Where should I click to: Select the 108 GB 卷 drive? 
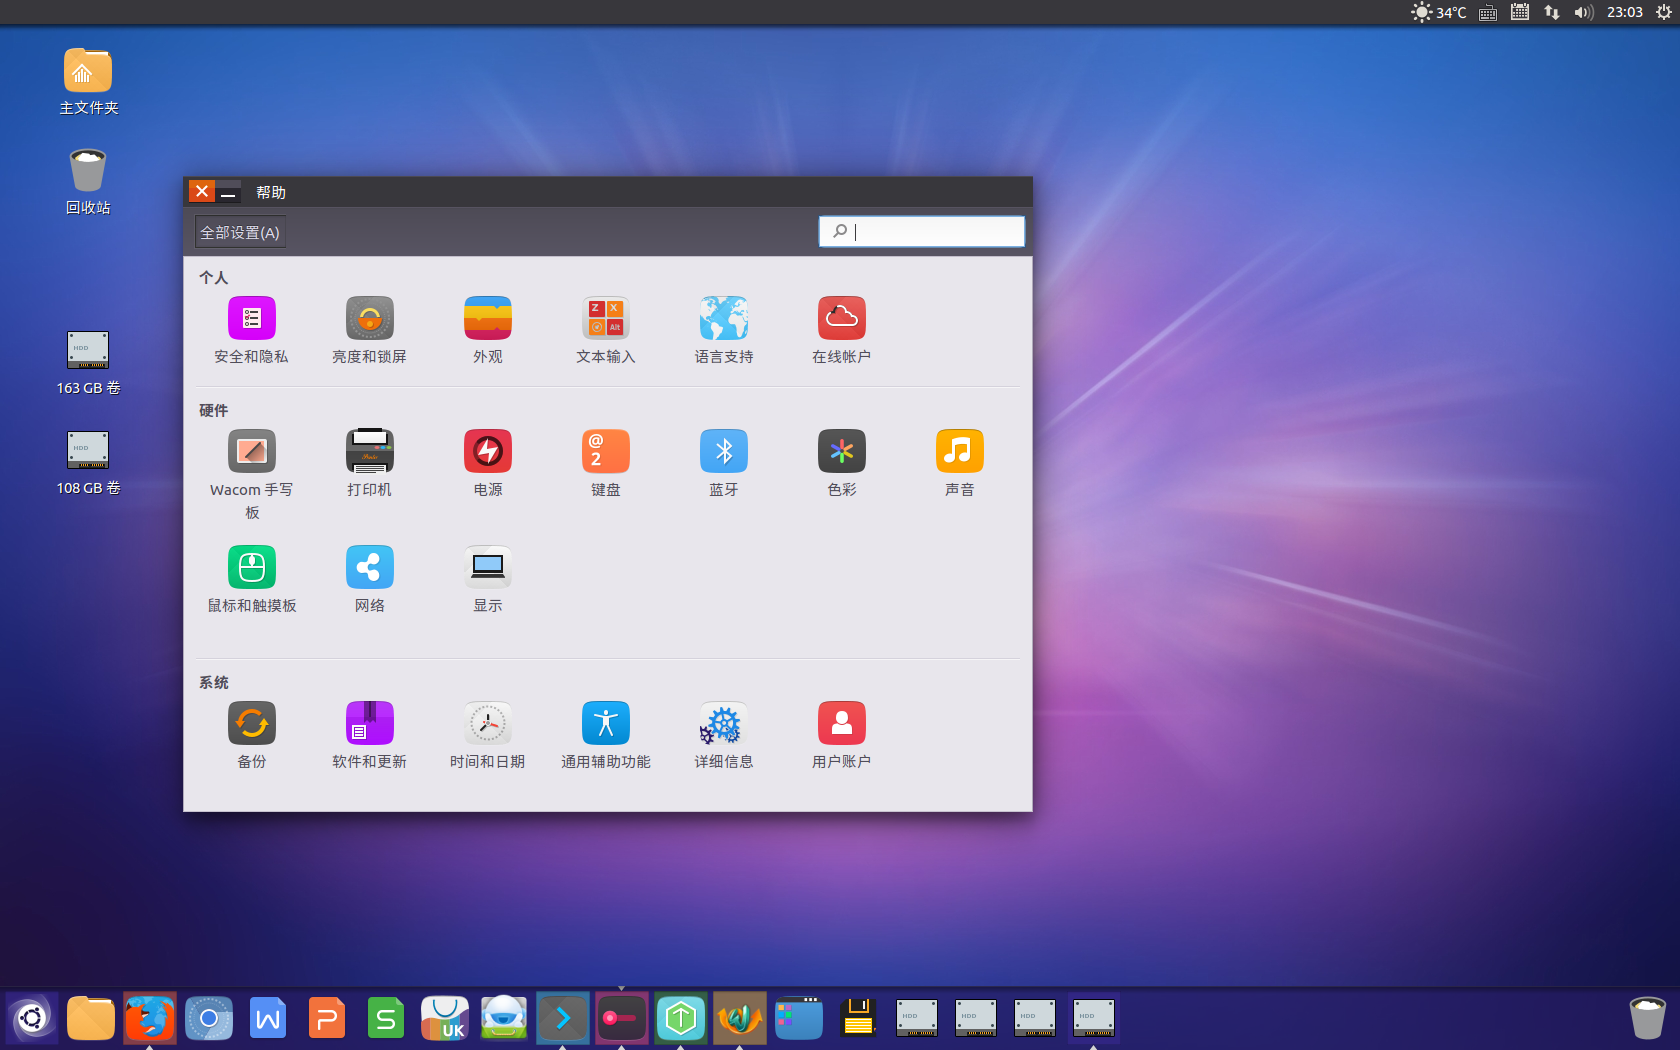click(88, 463)
